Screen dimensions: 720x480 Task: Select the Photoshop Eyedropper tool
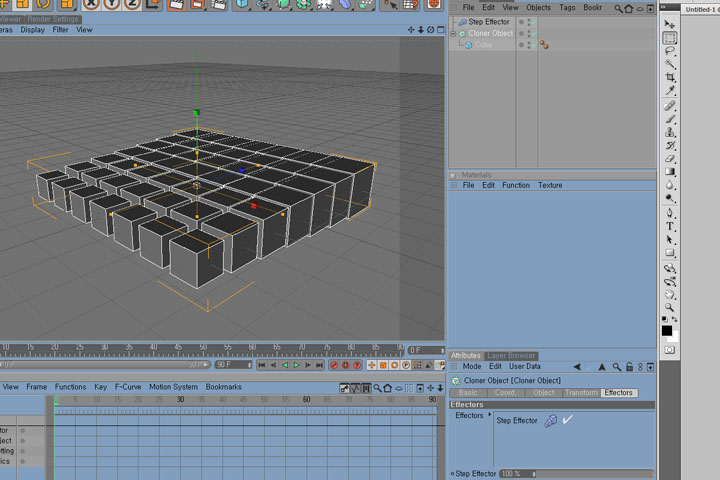(x=670, y=90)
